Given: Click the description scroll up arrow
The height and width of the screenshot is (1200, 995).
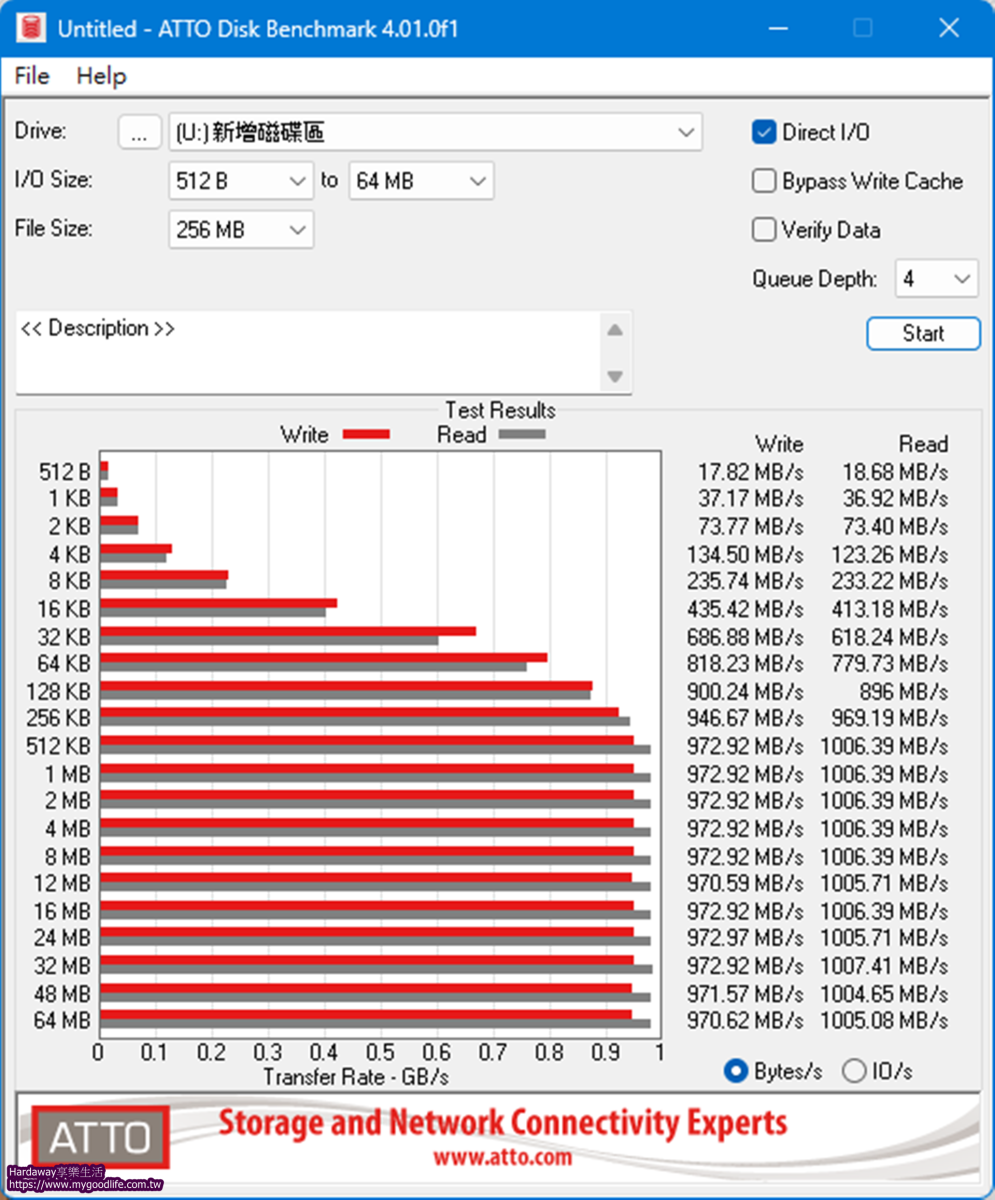Looking at the screenshot, I should [615, 330].
